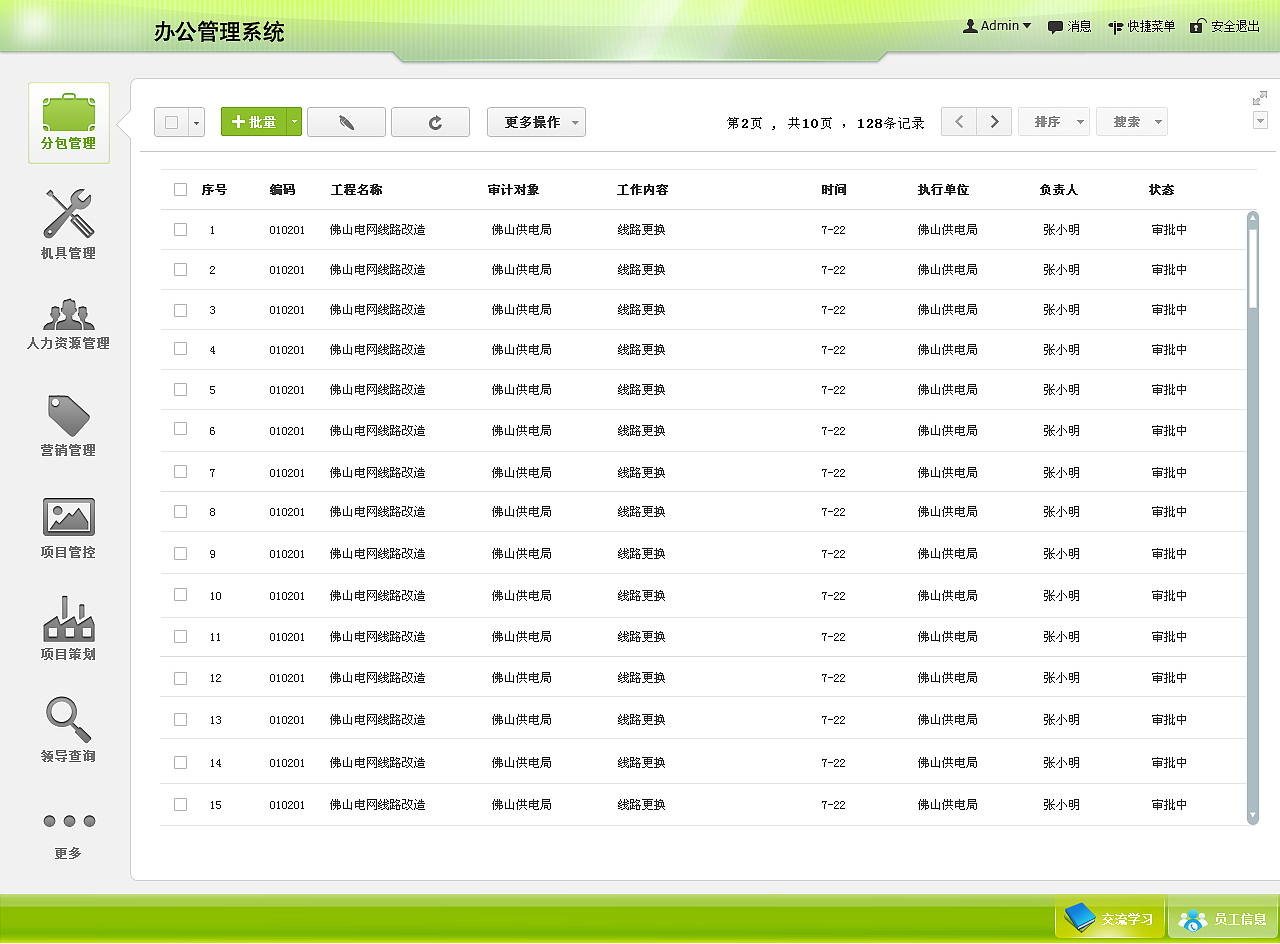Open the Admin account menu
1280x944 pixels.
point(996,26)
